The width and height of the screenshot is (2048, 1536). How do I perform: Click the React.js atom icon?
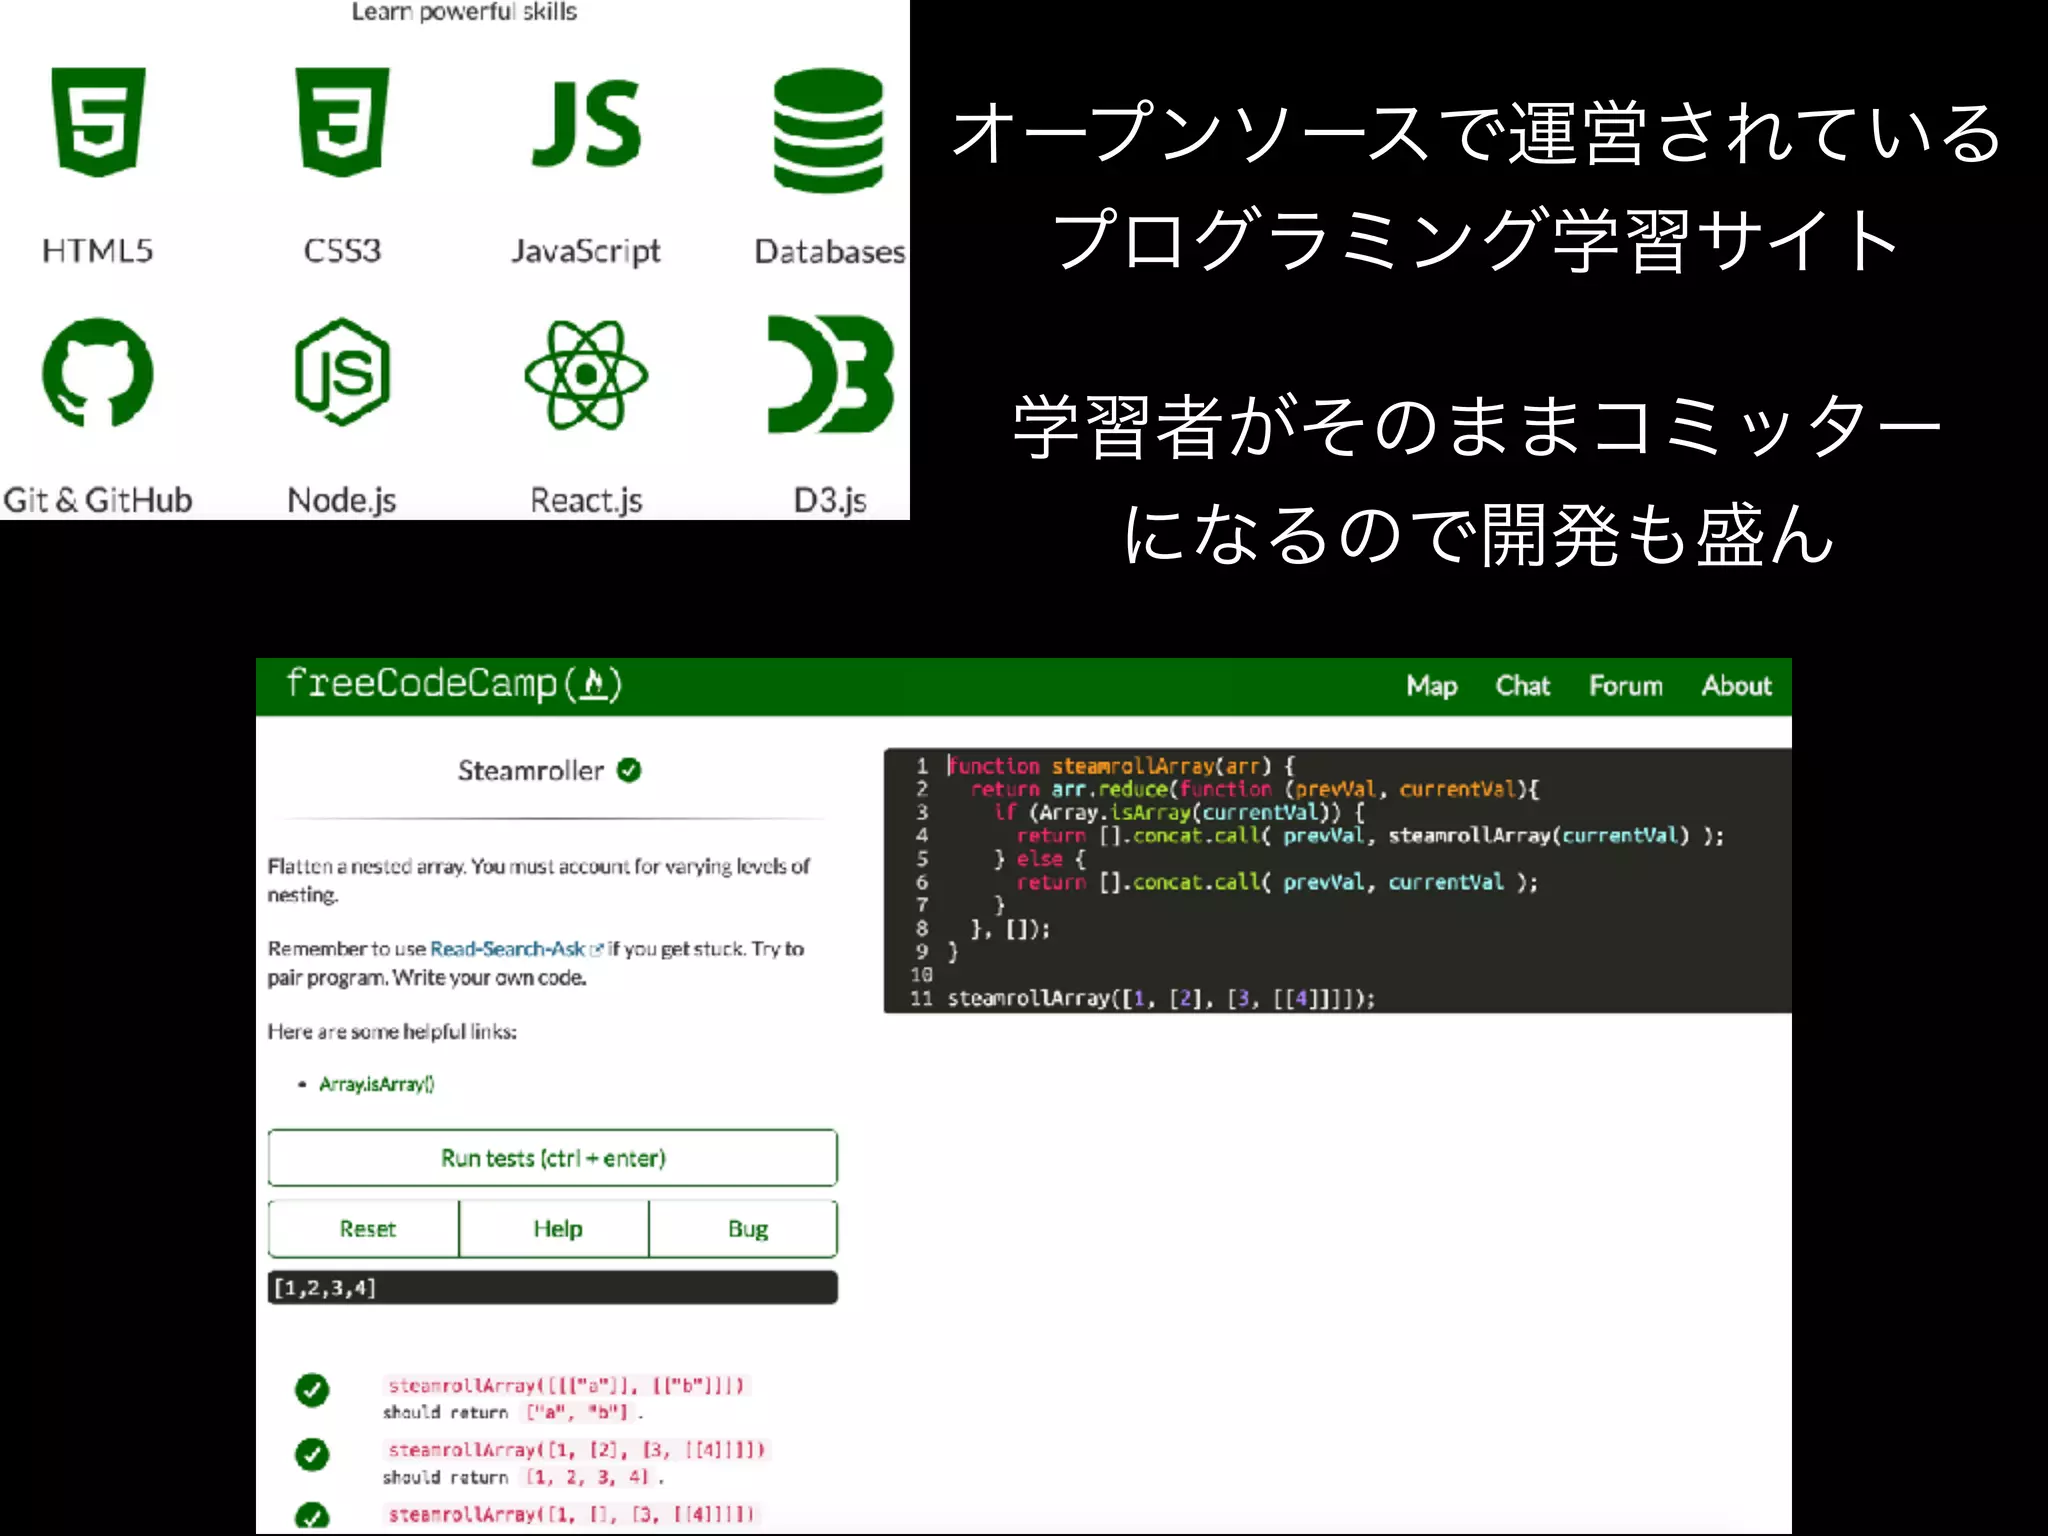tap(586, 374)
